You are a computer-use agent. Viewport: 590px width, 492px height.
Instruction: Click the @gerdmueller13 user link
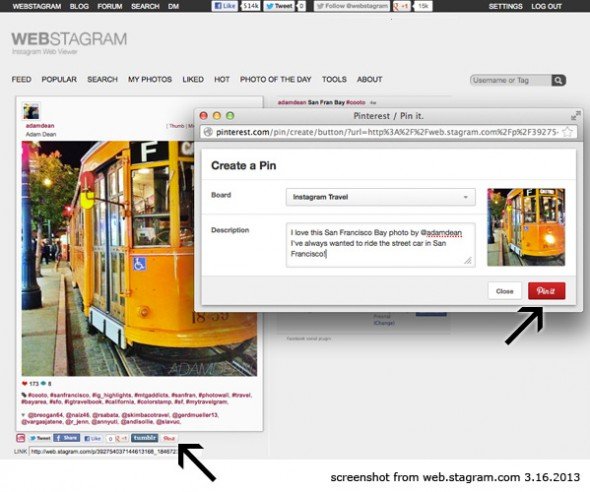195,415
